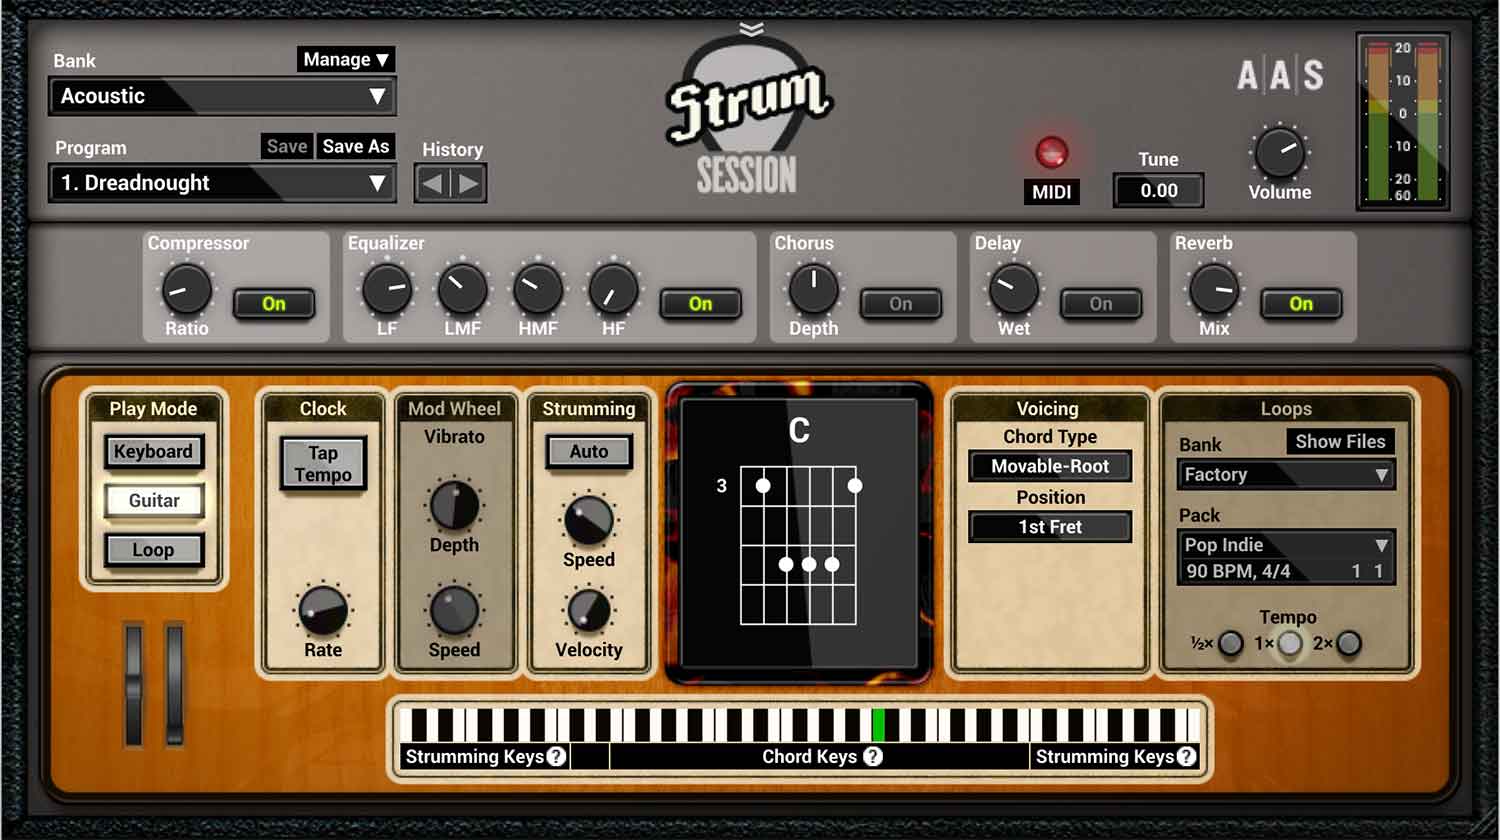Adjust the Vibrato Depth knob
The width and height of the screenshot is (1500, 840).
[455, 510]
